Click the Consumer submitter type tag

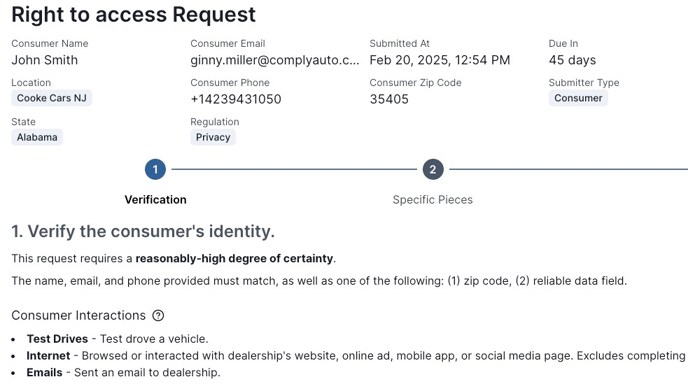[578, 98]
